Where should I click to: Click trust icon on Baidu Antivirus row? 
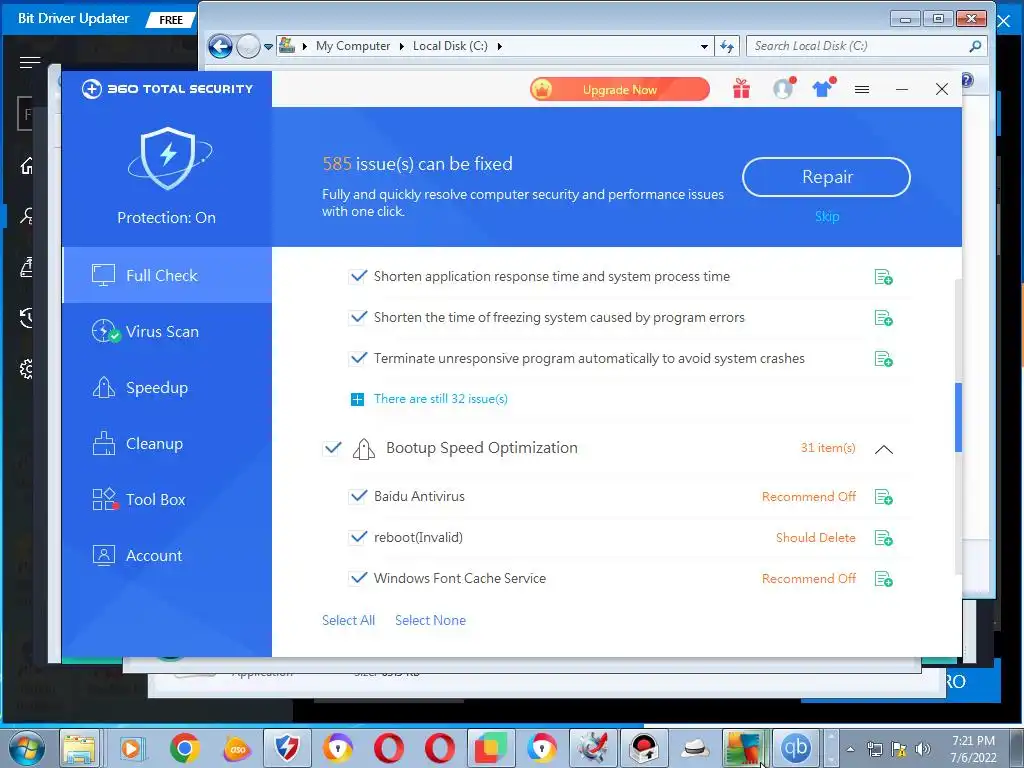pos(883,497)
